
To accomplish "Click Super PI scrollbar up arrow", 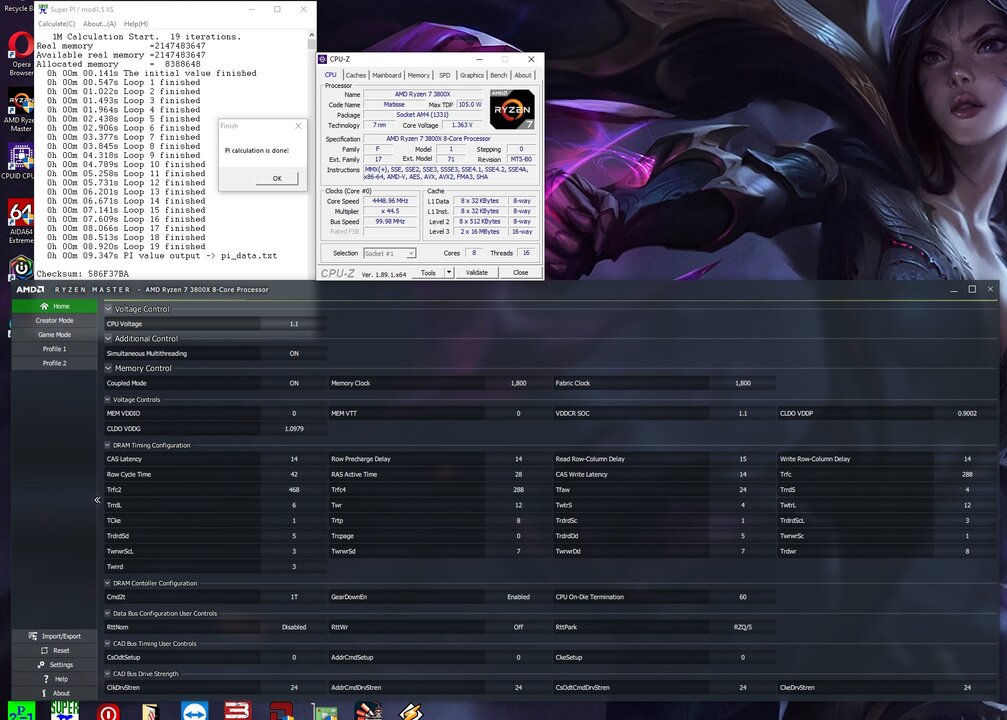I will 312,35.
